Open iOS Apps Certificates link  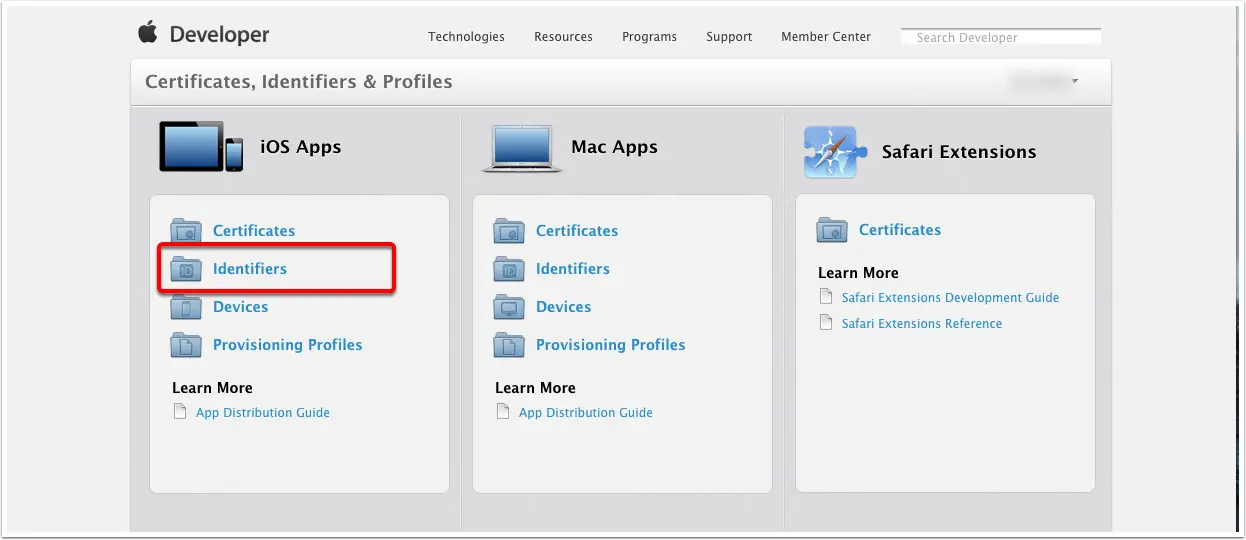[254, 231]
